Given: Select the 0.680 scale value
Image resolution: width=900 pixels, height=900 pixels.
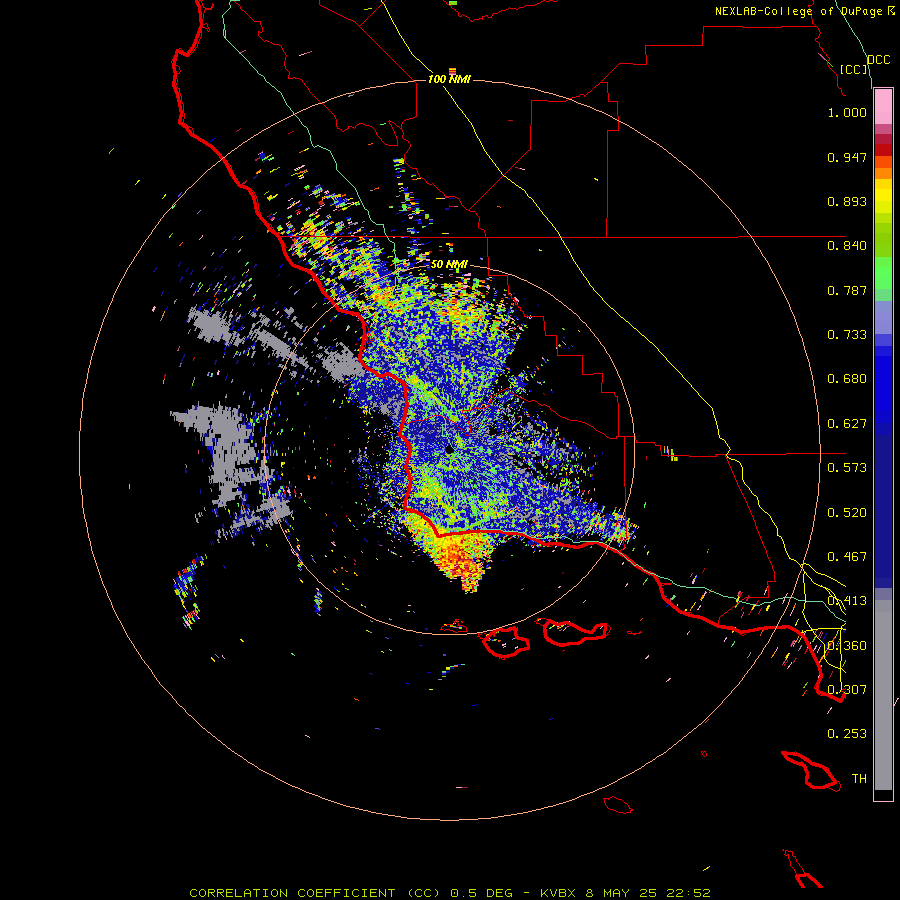Looking at the screenshot, I should coord(847,379).
